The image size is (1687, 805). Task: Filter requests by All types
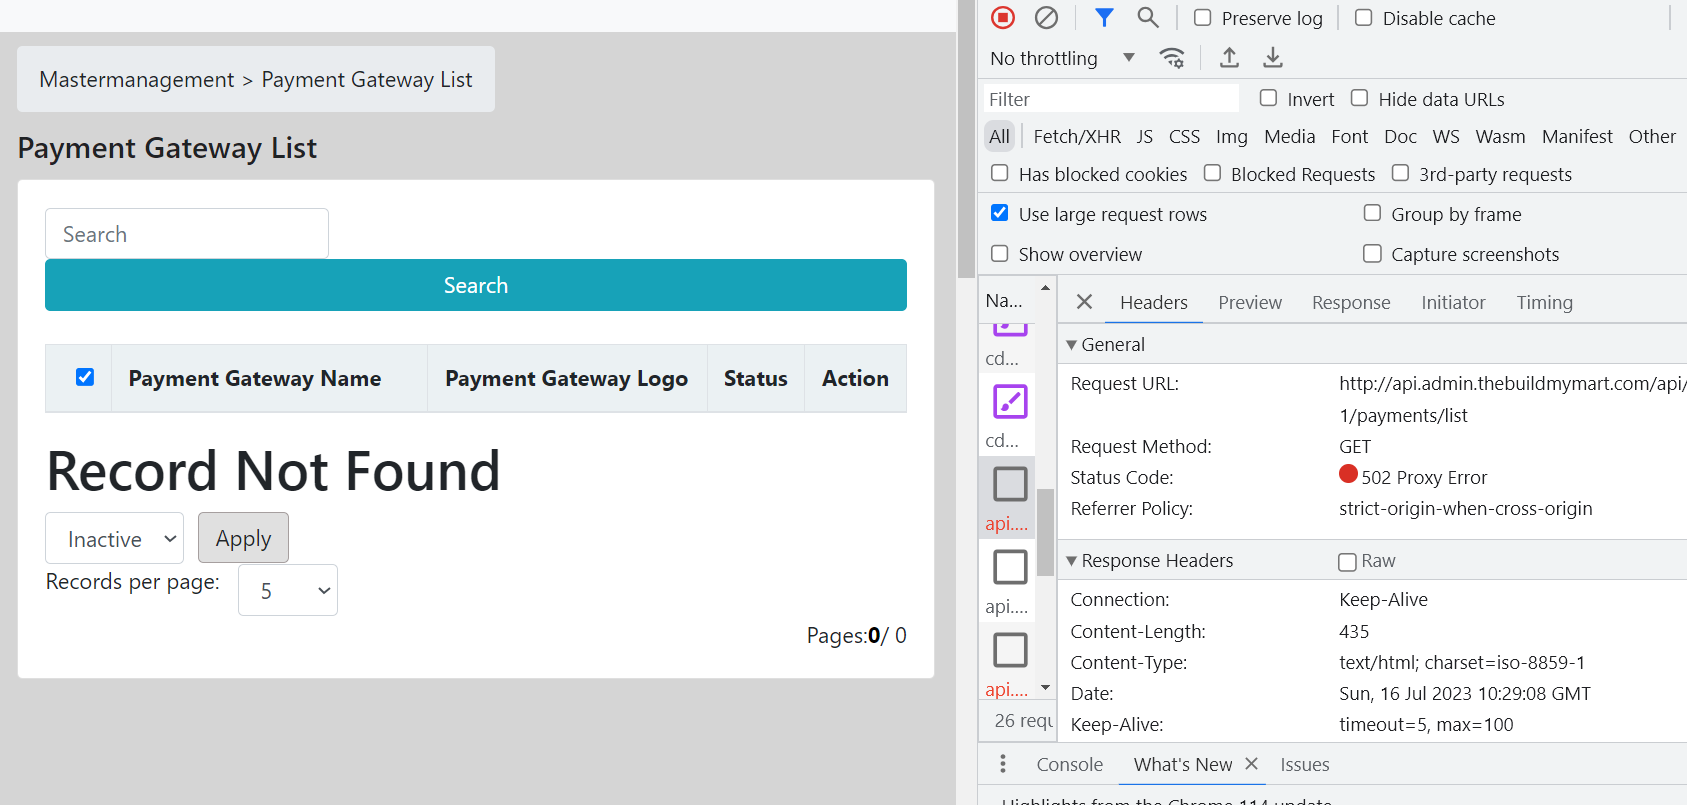pos(999,136)
